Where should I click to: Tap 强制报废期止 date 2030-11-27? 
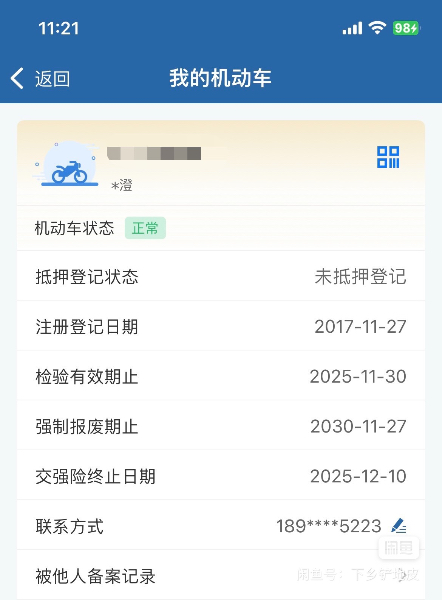click(x=358, y=426)
